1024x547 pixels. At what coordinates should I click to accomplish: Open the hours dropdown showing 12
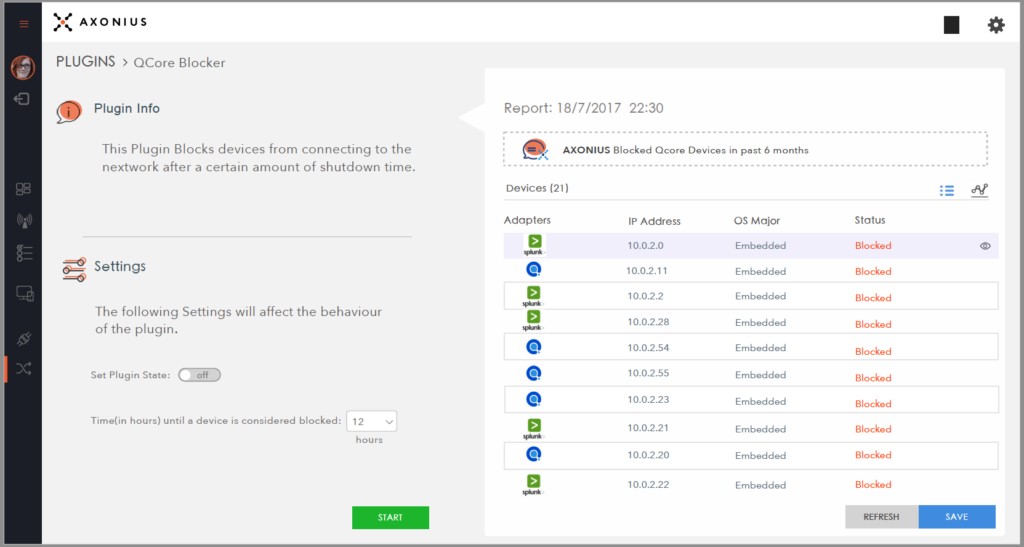click(x=372, y=422)
